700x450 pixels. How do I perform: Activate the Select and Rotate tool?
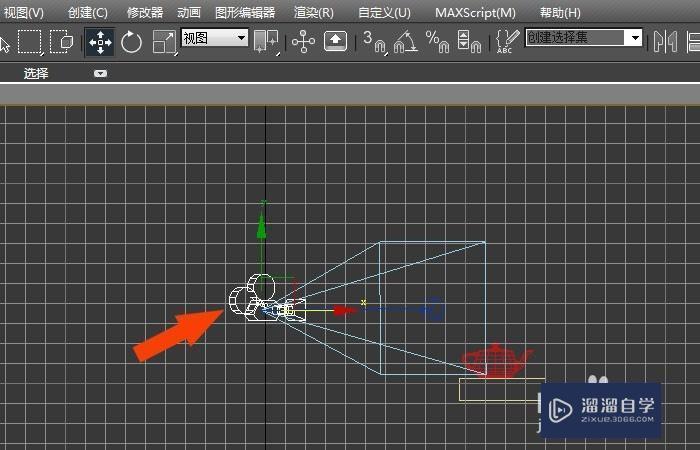[131, 42]
